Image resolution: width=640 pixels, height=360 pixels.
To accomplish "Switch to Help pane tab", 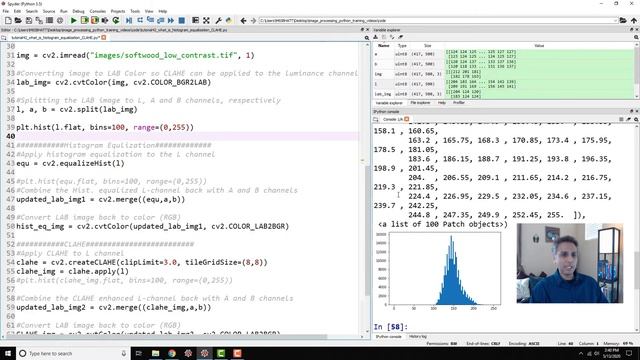I will pos(442,103).
